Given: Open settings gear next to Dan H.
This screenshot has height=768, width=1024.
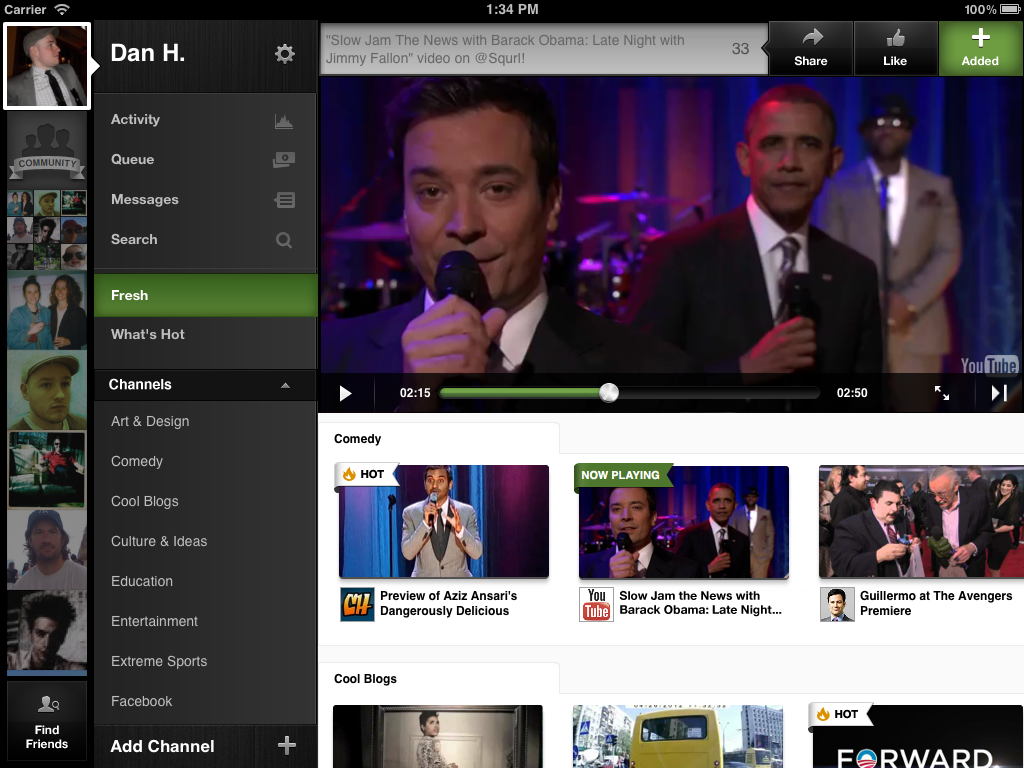Looking at the screenshot, I should pyautogui.click(x=285, y=54).
